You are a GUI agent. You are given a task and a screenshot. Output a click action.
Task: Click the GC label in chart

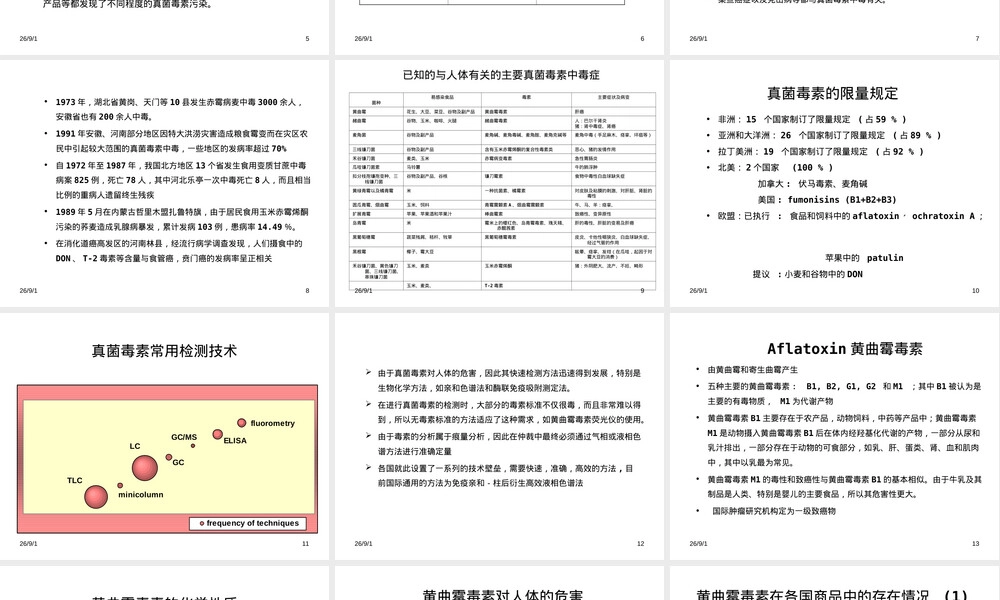tap(178, 462)
